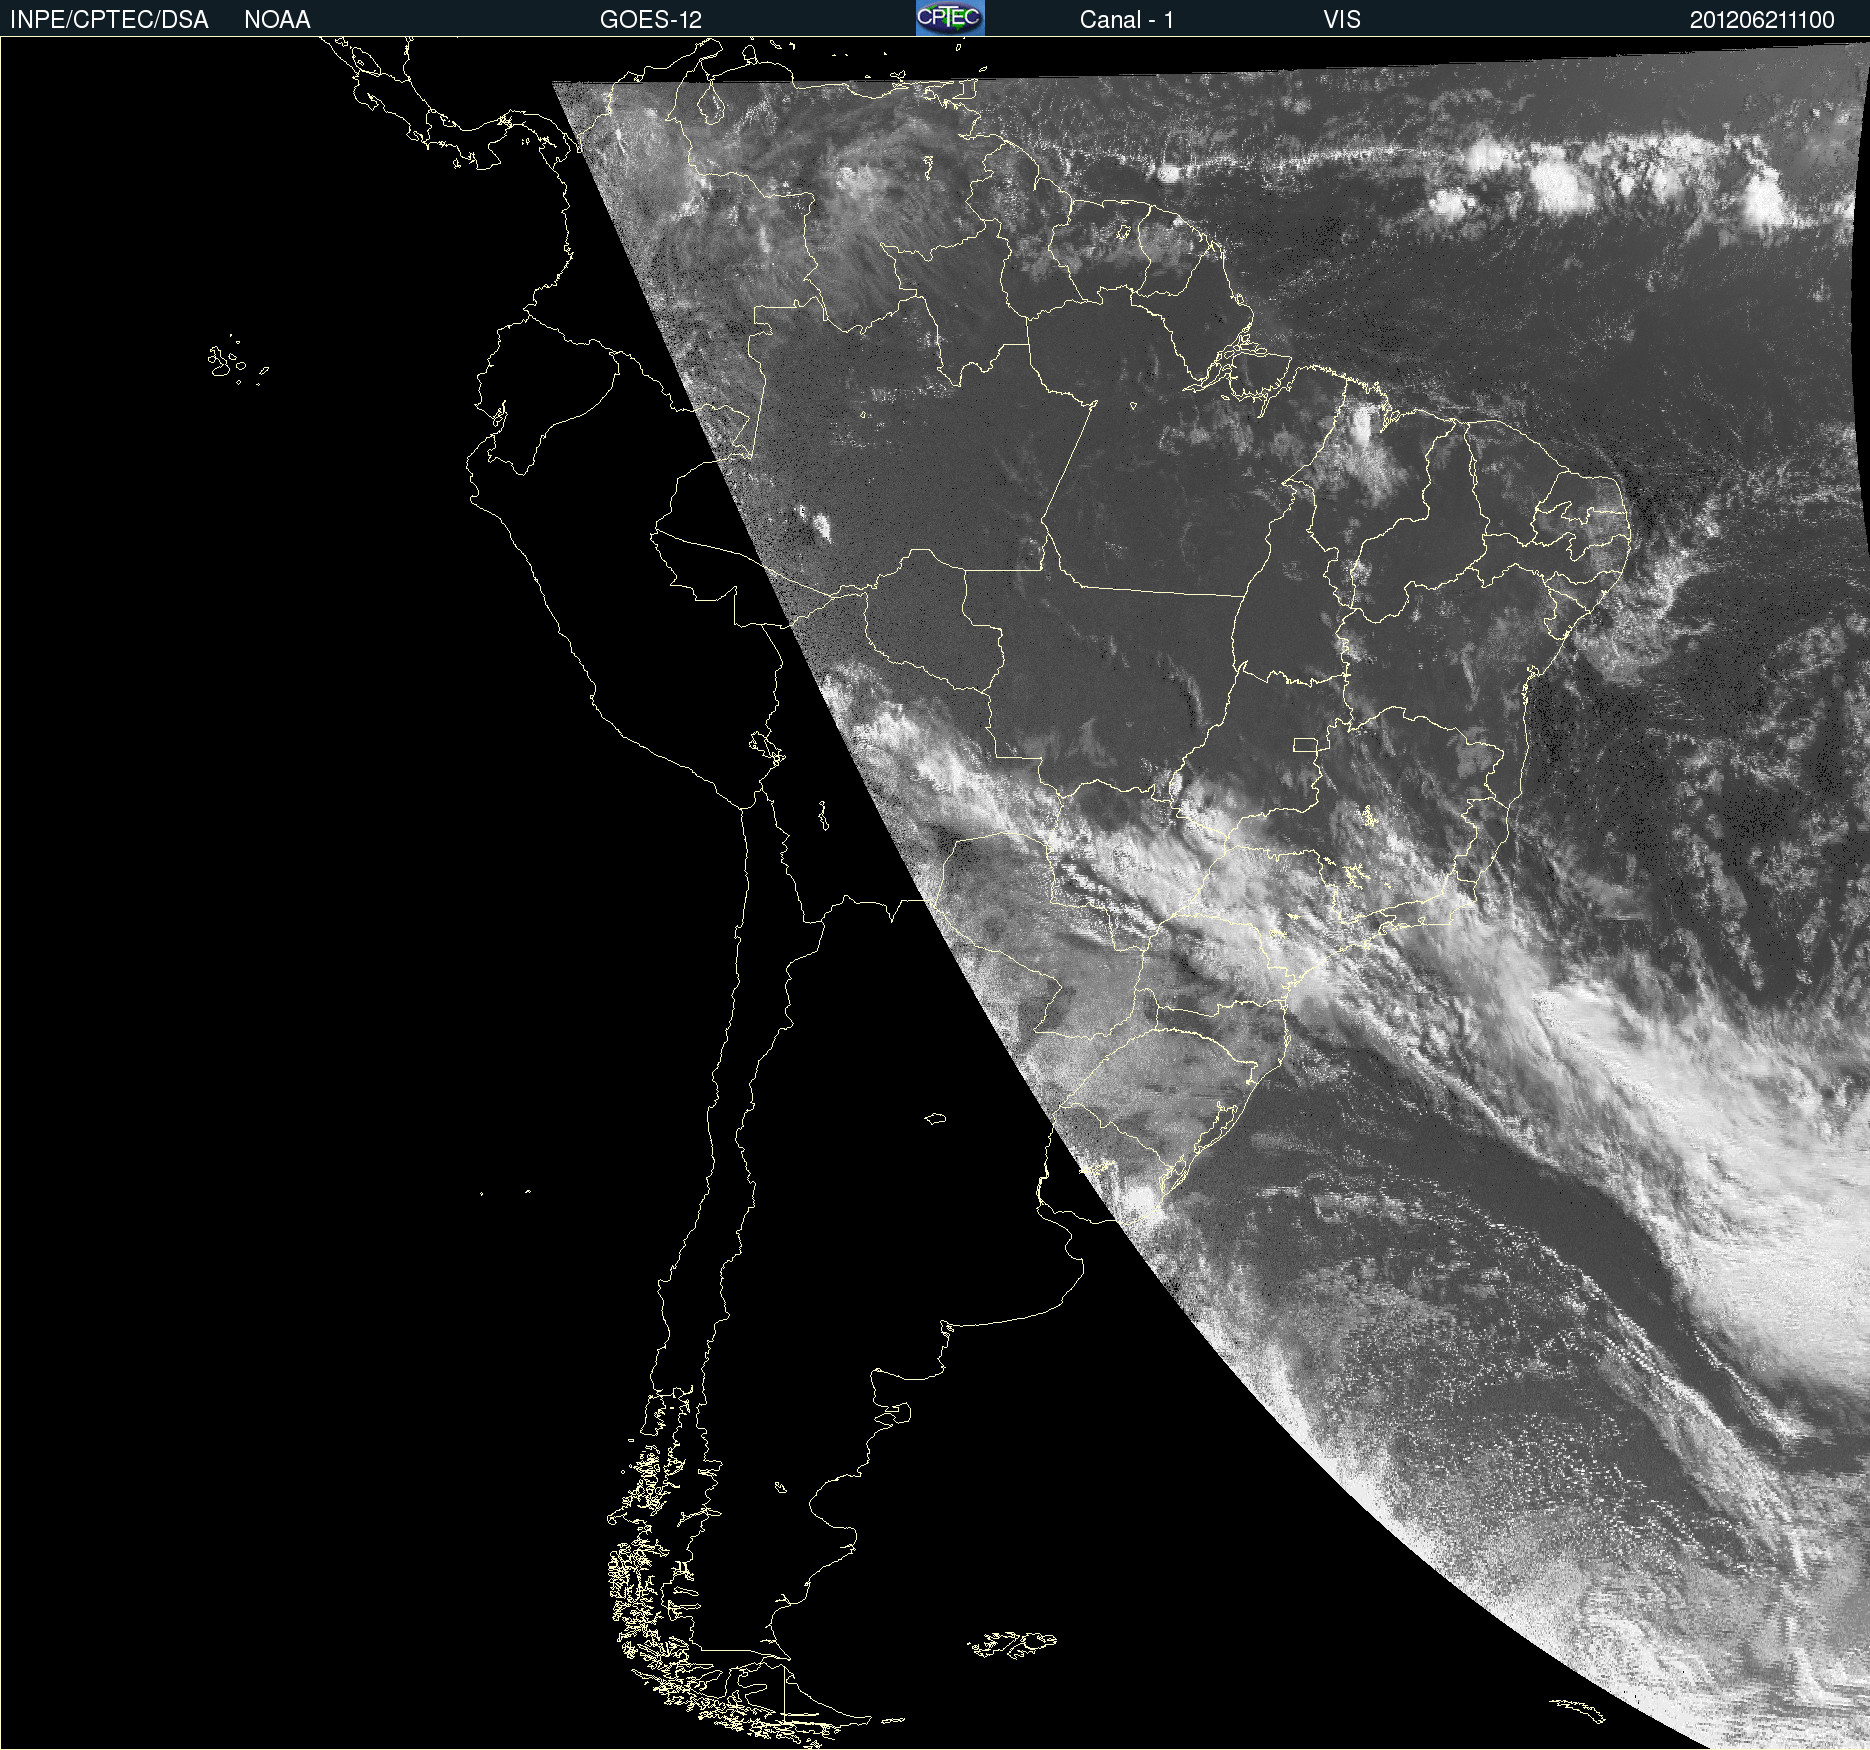Click the GOES-12 satellite label
1870x1750 pixels.
pyautogui.click(x=651, y=20)
